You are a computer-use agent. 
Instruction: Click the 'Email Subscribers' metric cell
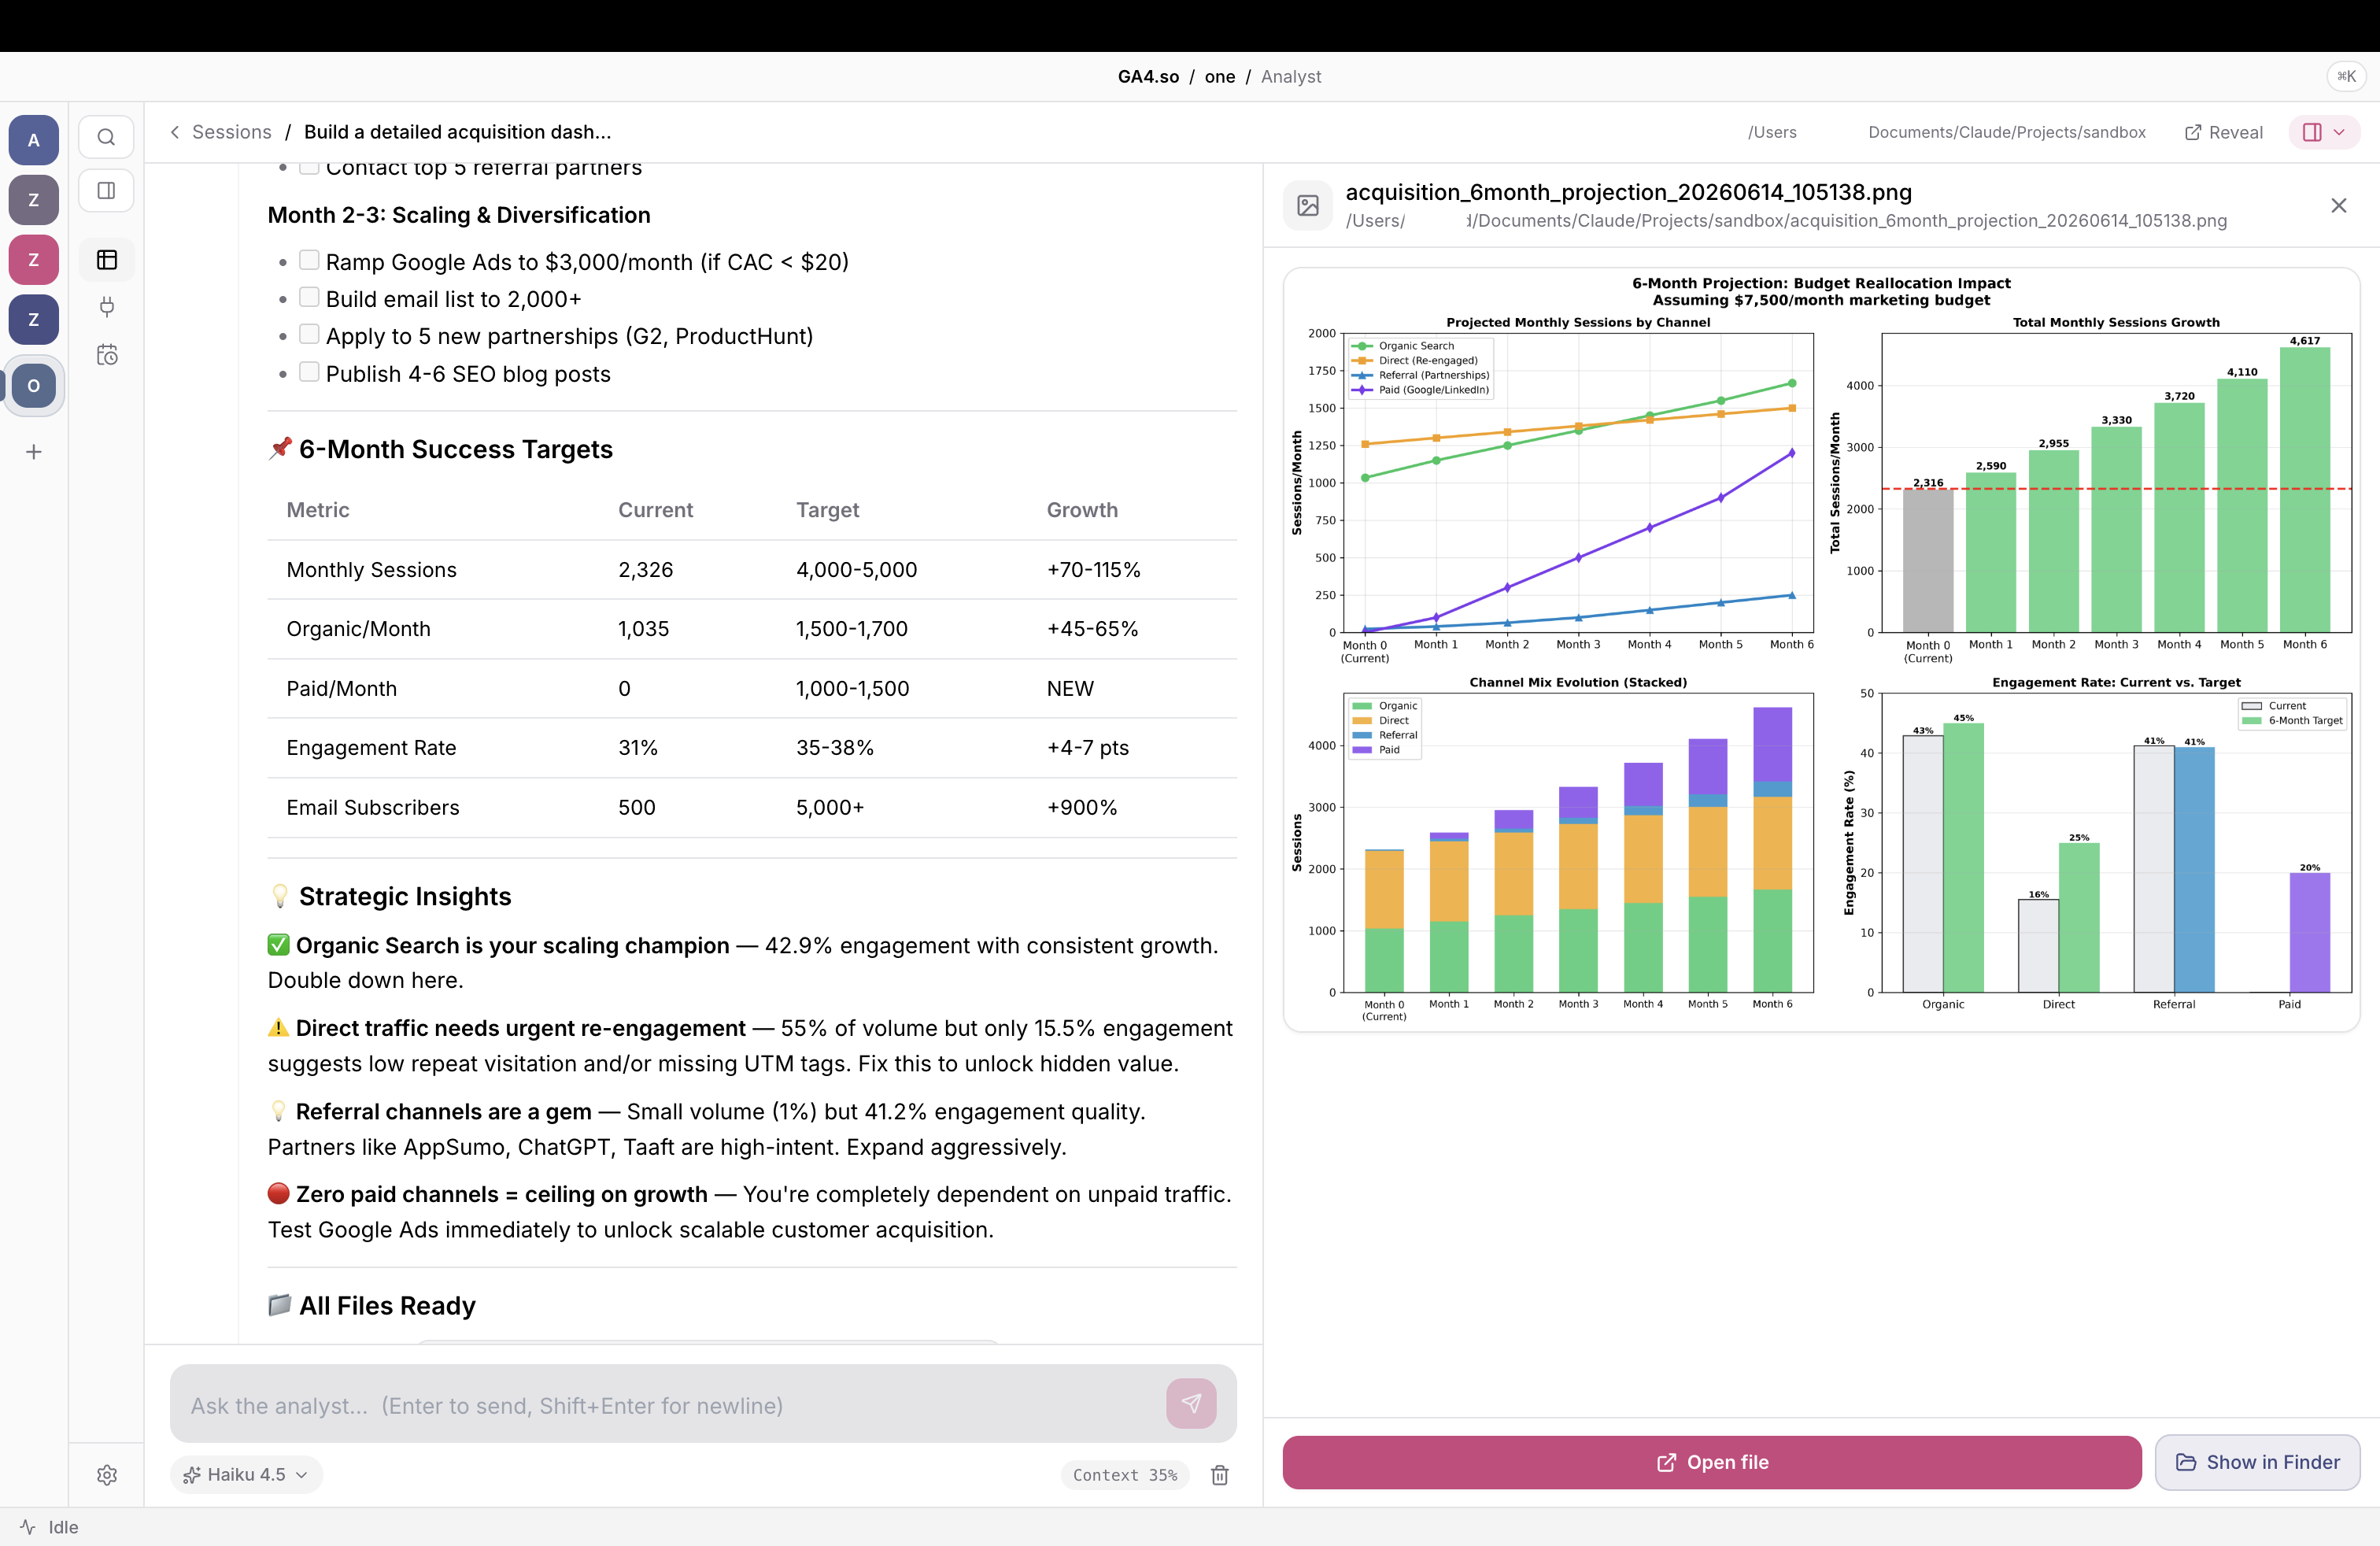[x=373, y=808]
